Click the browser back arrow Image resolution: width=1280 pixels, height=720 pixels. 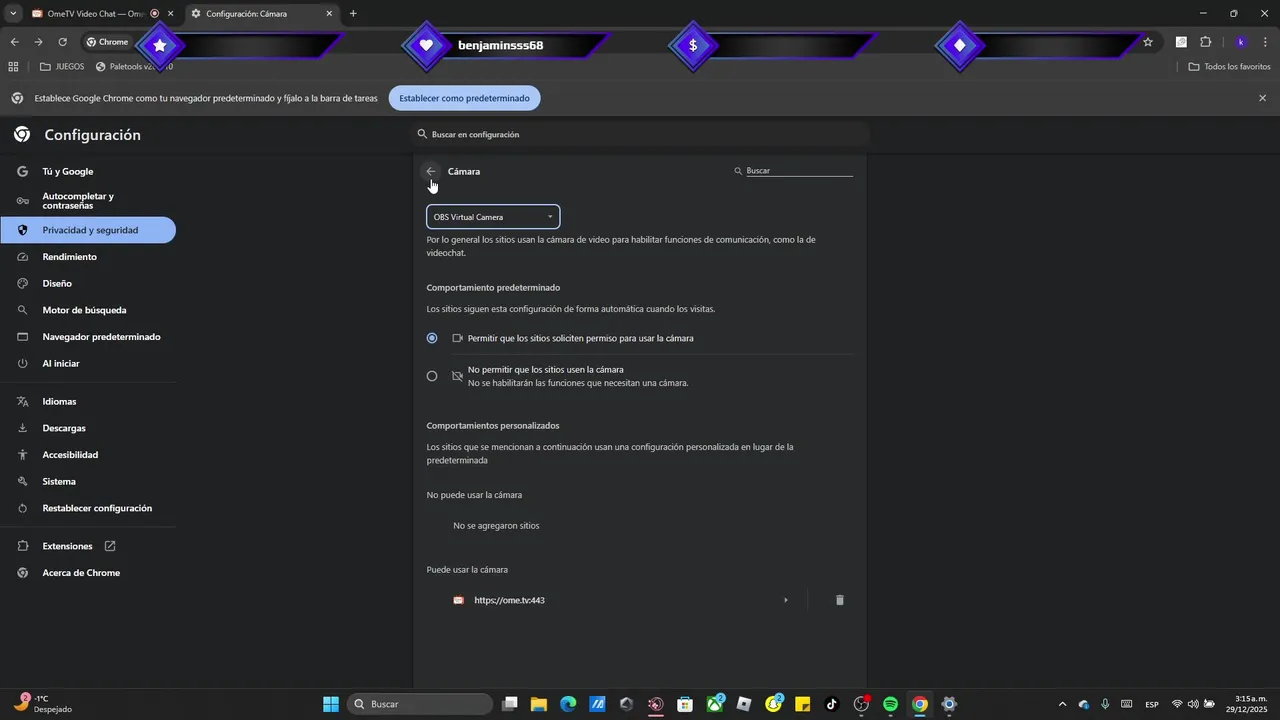[14, 42]
